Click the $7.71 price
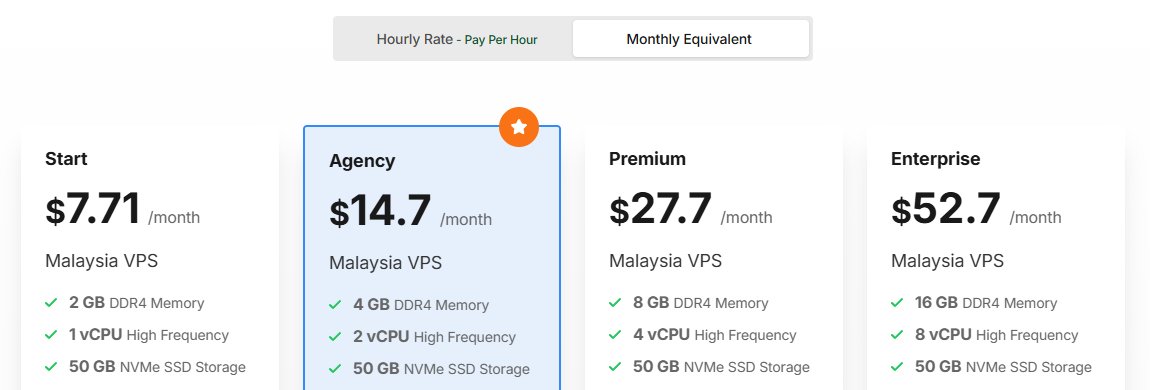The width and height of the screenshot is (1150, 390). [x=93, y=209]
